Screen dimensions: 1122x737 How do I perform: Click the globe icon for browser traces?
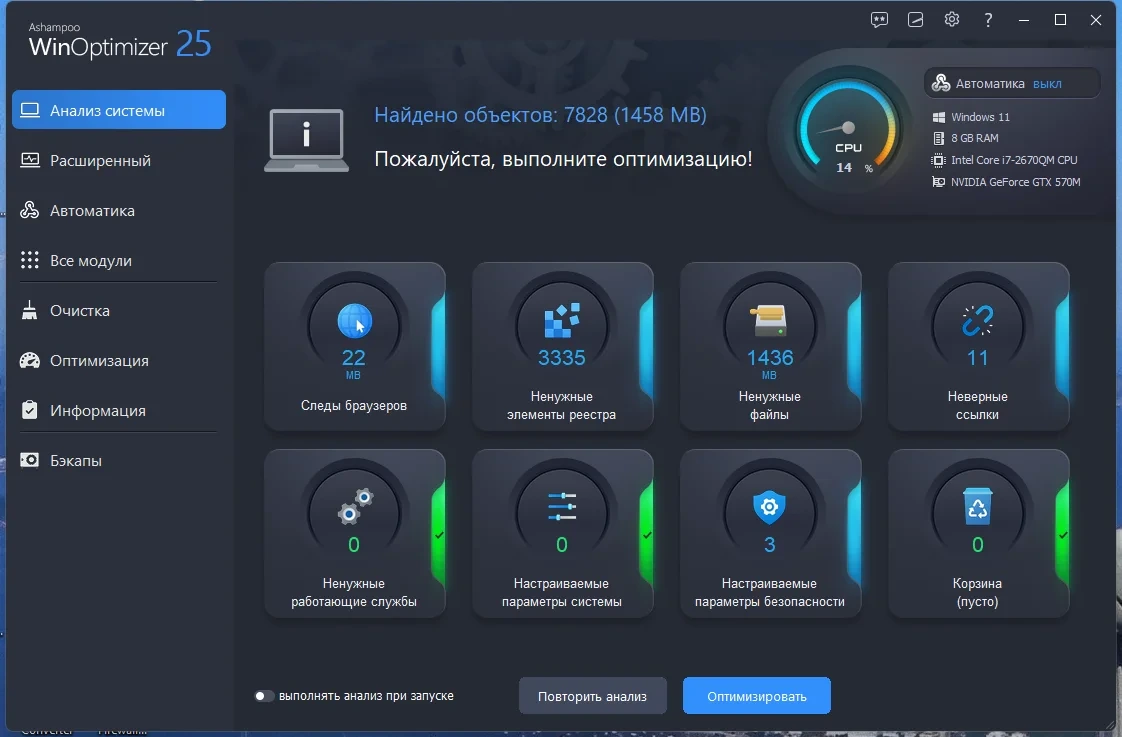[354, 321]
